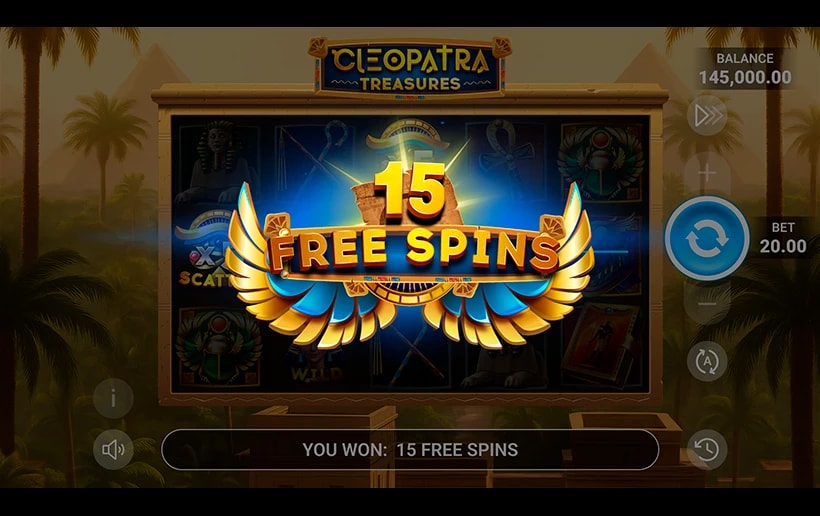Click the Balance amount display
The image size is (820, 516).
click(x=745, y=70)
